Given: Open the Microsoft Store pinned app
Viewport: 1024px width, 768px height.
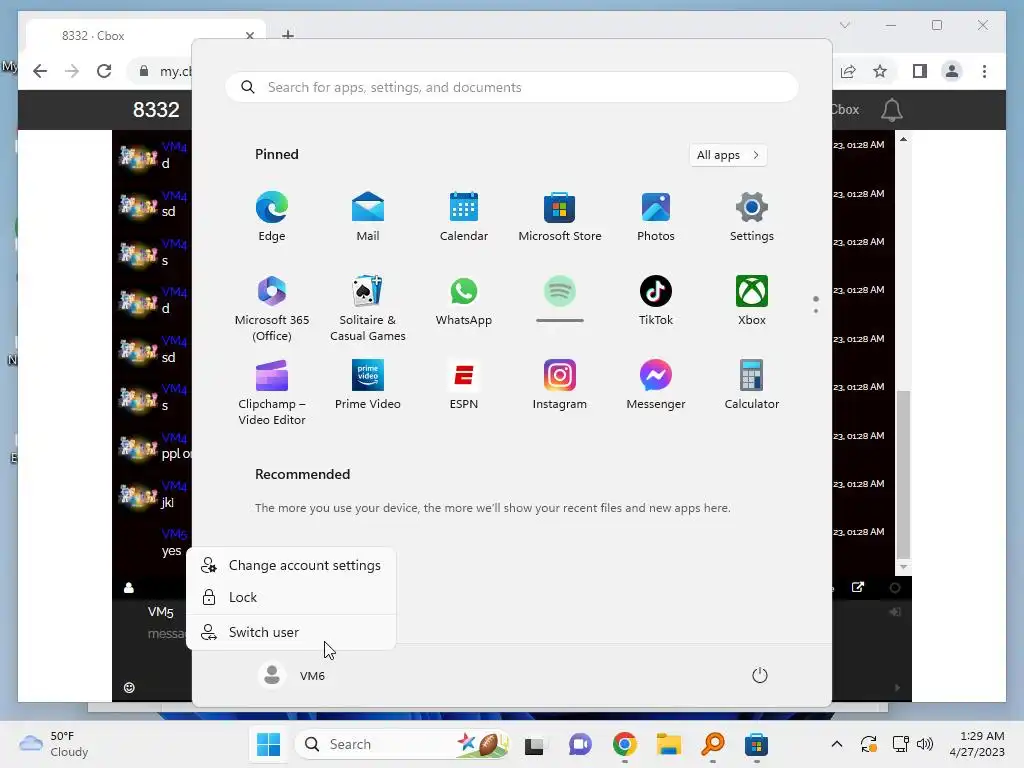Looking at the screenshot, I should (x=560, y=217).
